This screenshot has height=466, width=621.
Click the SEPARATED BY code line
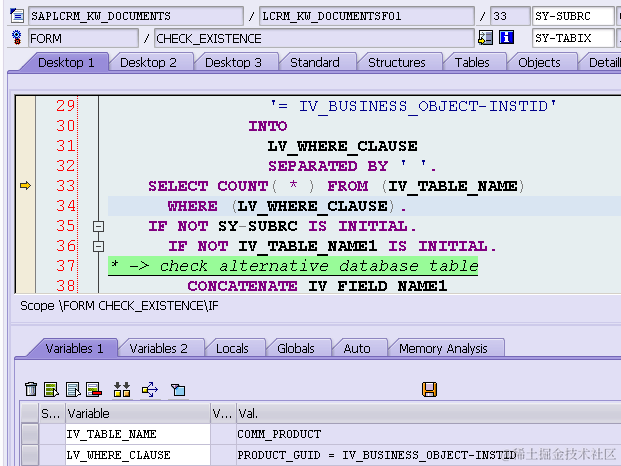click(352, 165)
